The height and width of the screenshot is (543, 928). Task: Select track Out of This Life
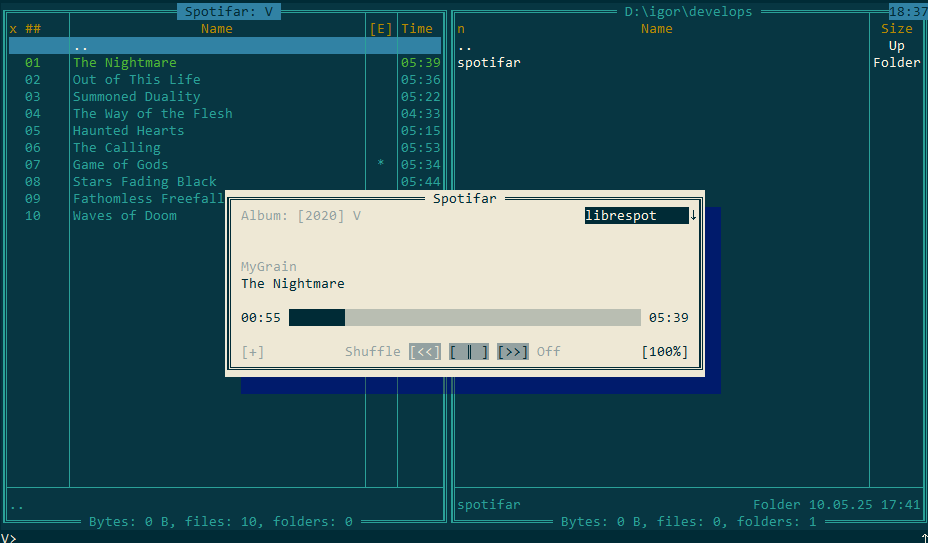pyautogui.click(x=225, y=80)
